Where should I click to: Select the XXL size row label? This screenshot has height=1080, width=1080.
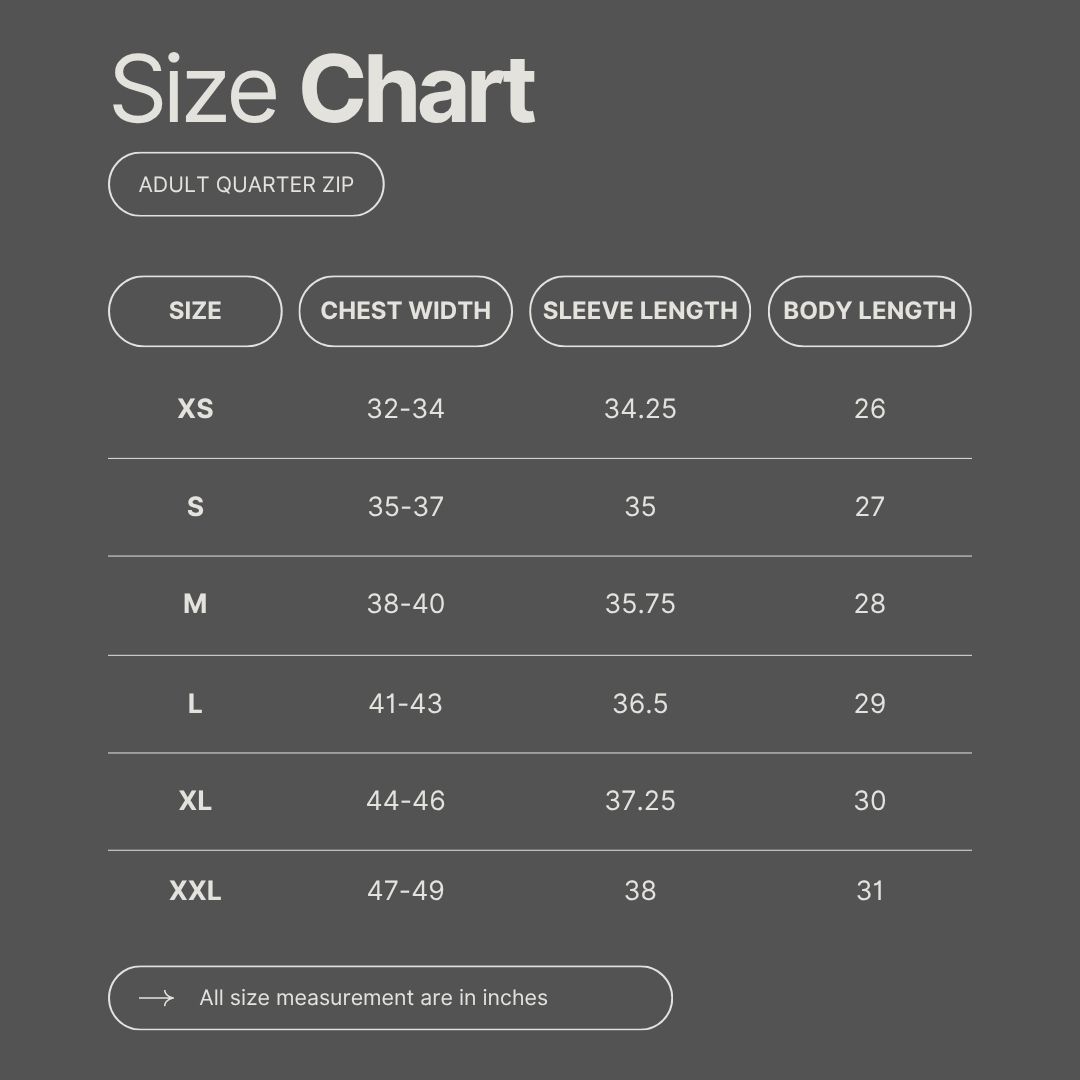pyautogui.click(x=195, y=891)
